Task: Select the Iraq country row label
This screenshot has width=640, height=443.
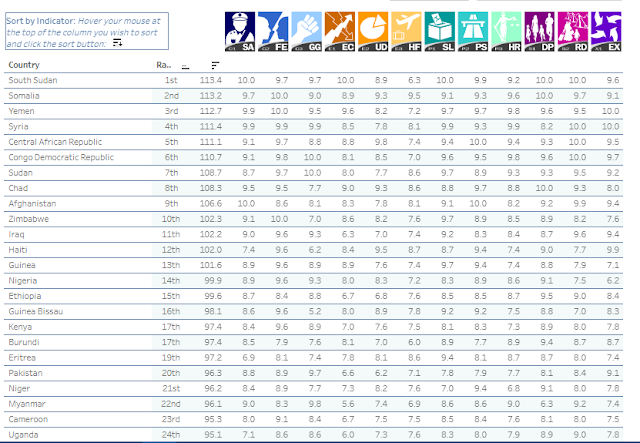Action: click(16, 234)
